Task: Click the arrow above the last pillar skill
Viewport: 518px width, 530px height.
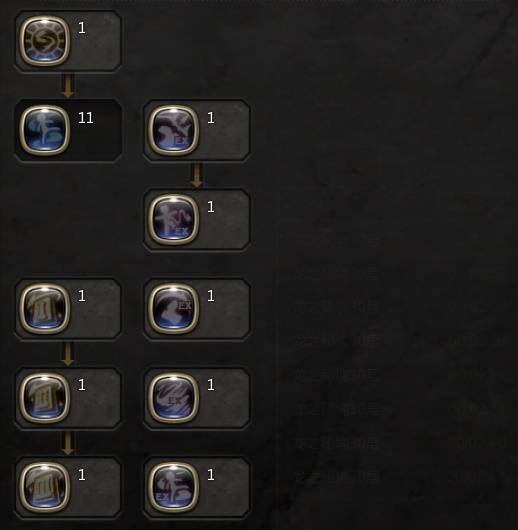Action: click(68, 443)
